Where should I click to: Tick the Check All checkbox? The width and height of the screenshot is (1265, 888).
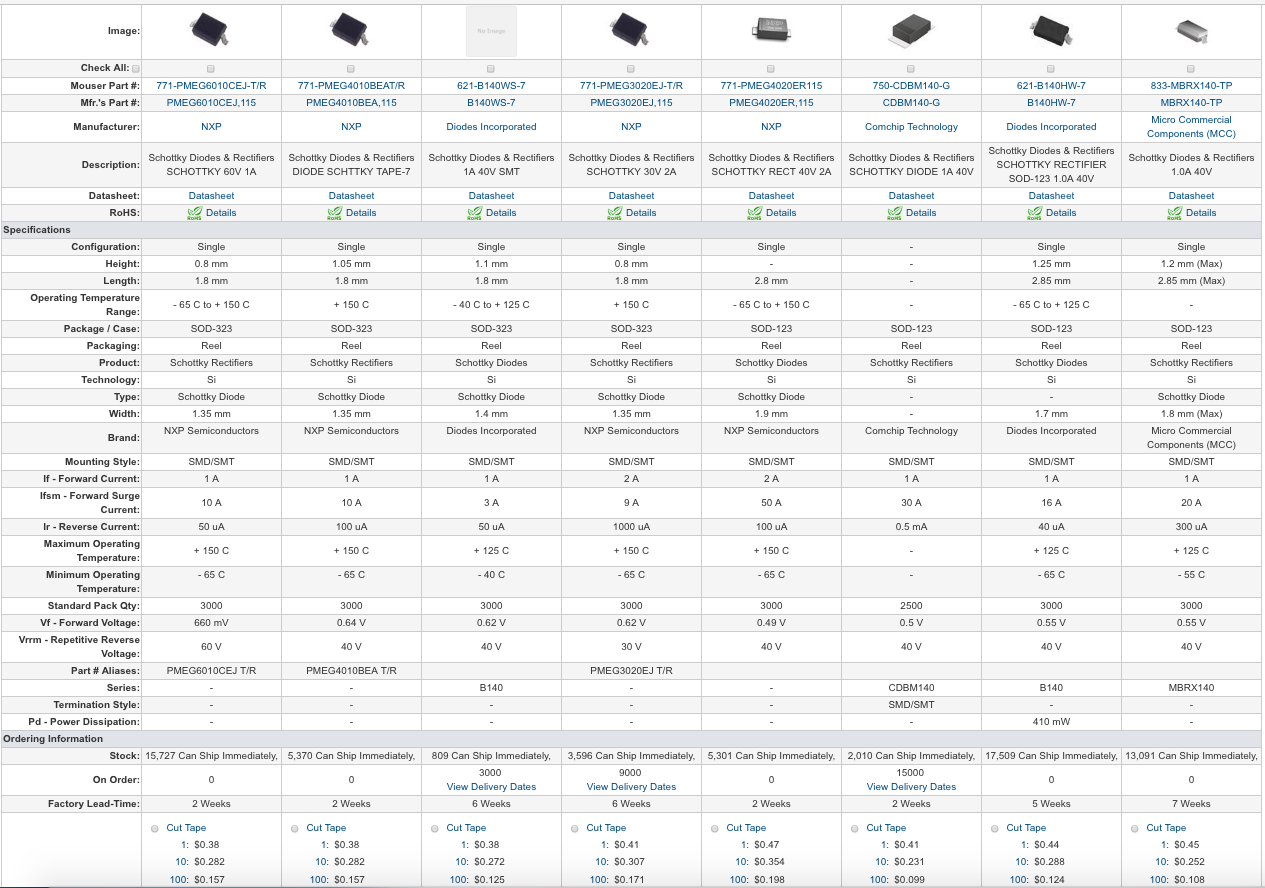(x=136, y=69)
